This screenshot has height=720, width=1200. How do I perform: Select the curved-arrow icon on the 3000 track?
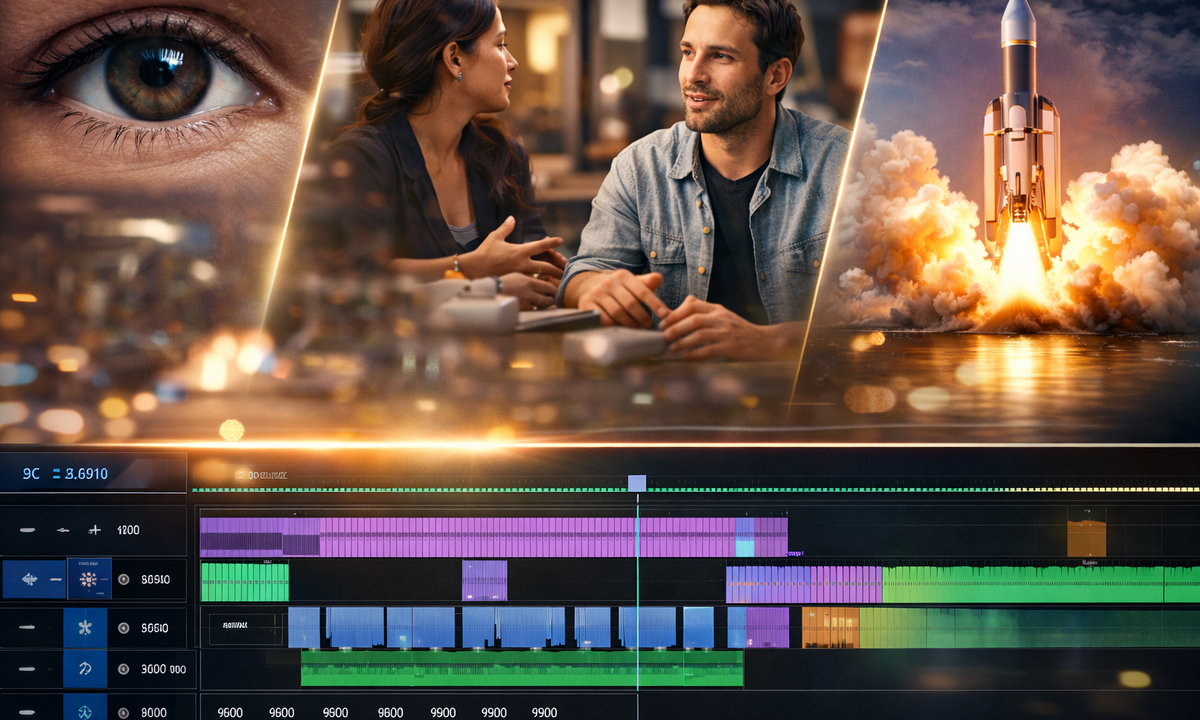point(86,669)
